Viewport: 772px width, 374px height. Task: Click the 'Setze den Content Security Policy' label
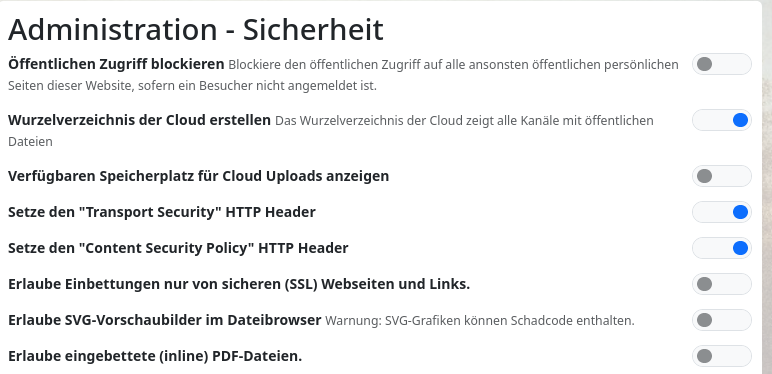(x=178, y=248)
